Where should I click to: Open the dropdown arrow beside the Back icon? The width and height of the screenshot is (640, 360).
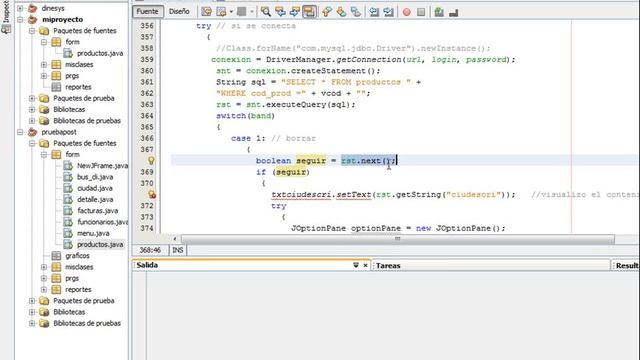coord(231,12)
